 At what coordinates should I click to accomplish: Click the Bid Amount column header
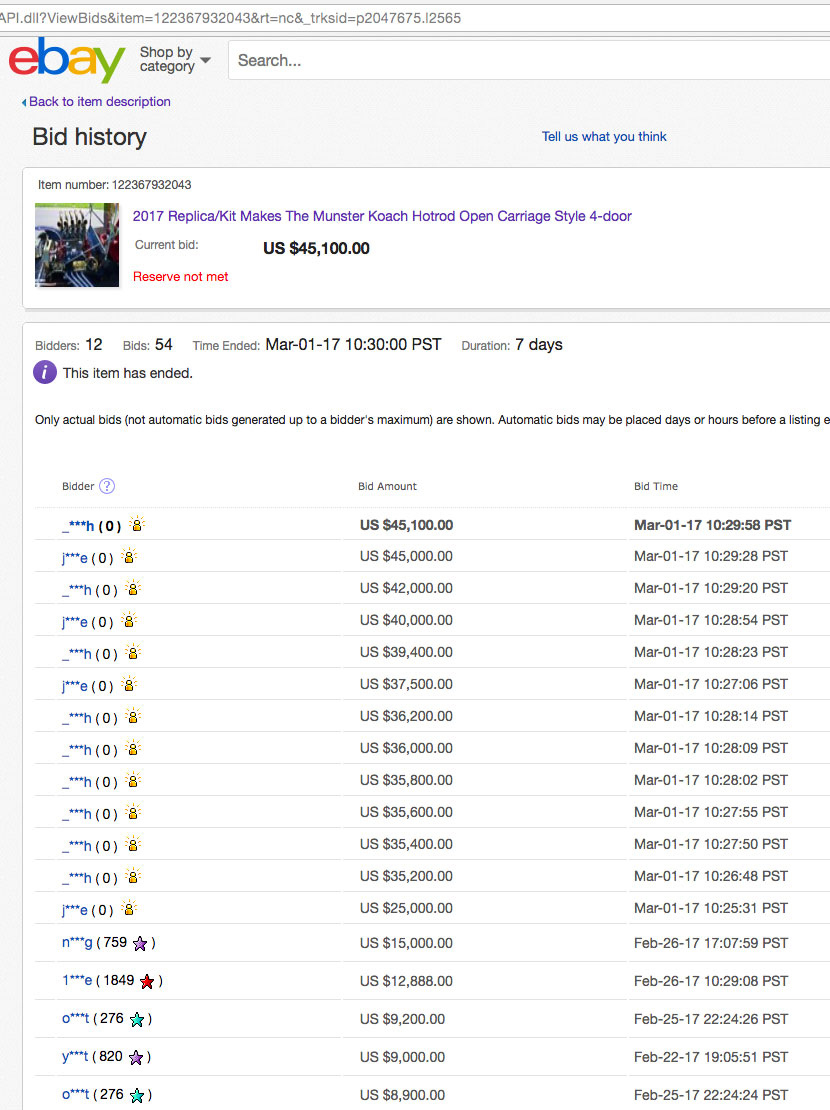[x=387, y=486]
